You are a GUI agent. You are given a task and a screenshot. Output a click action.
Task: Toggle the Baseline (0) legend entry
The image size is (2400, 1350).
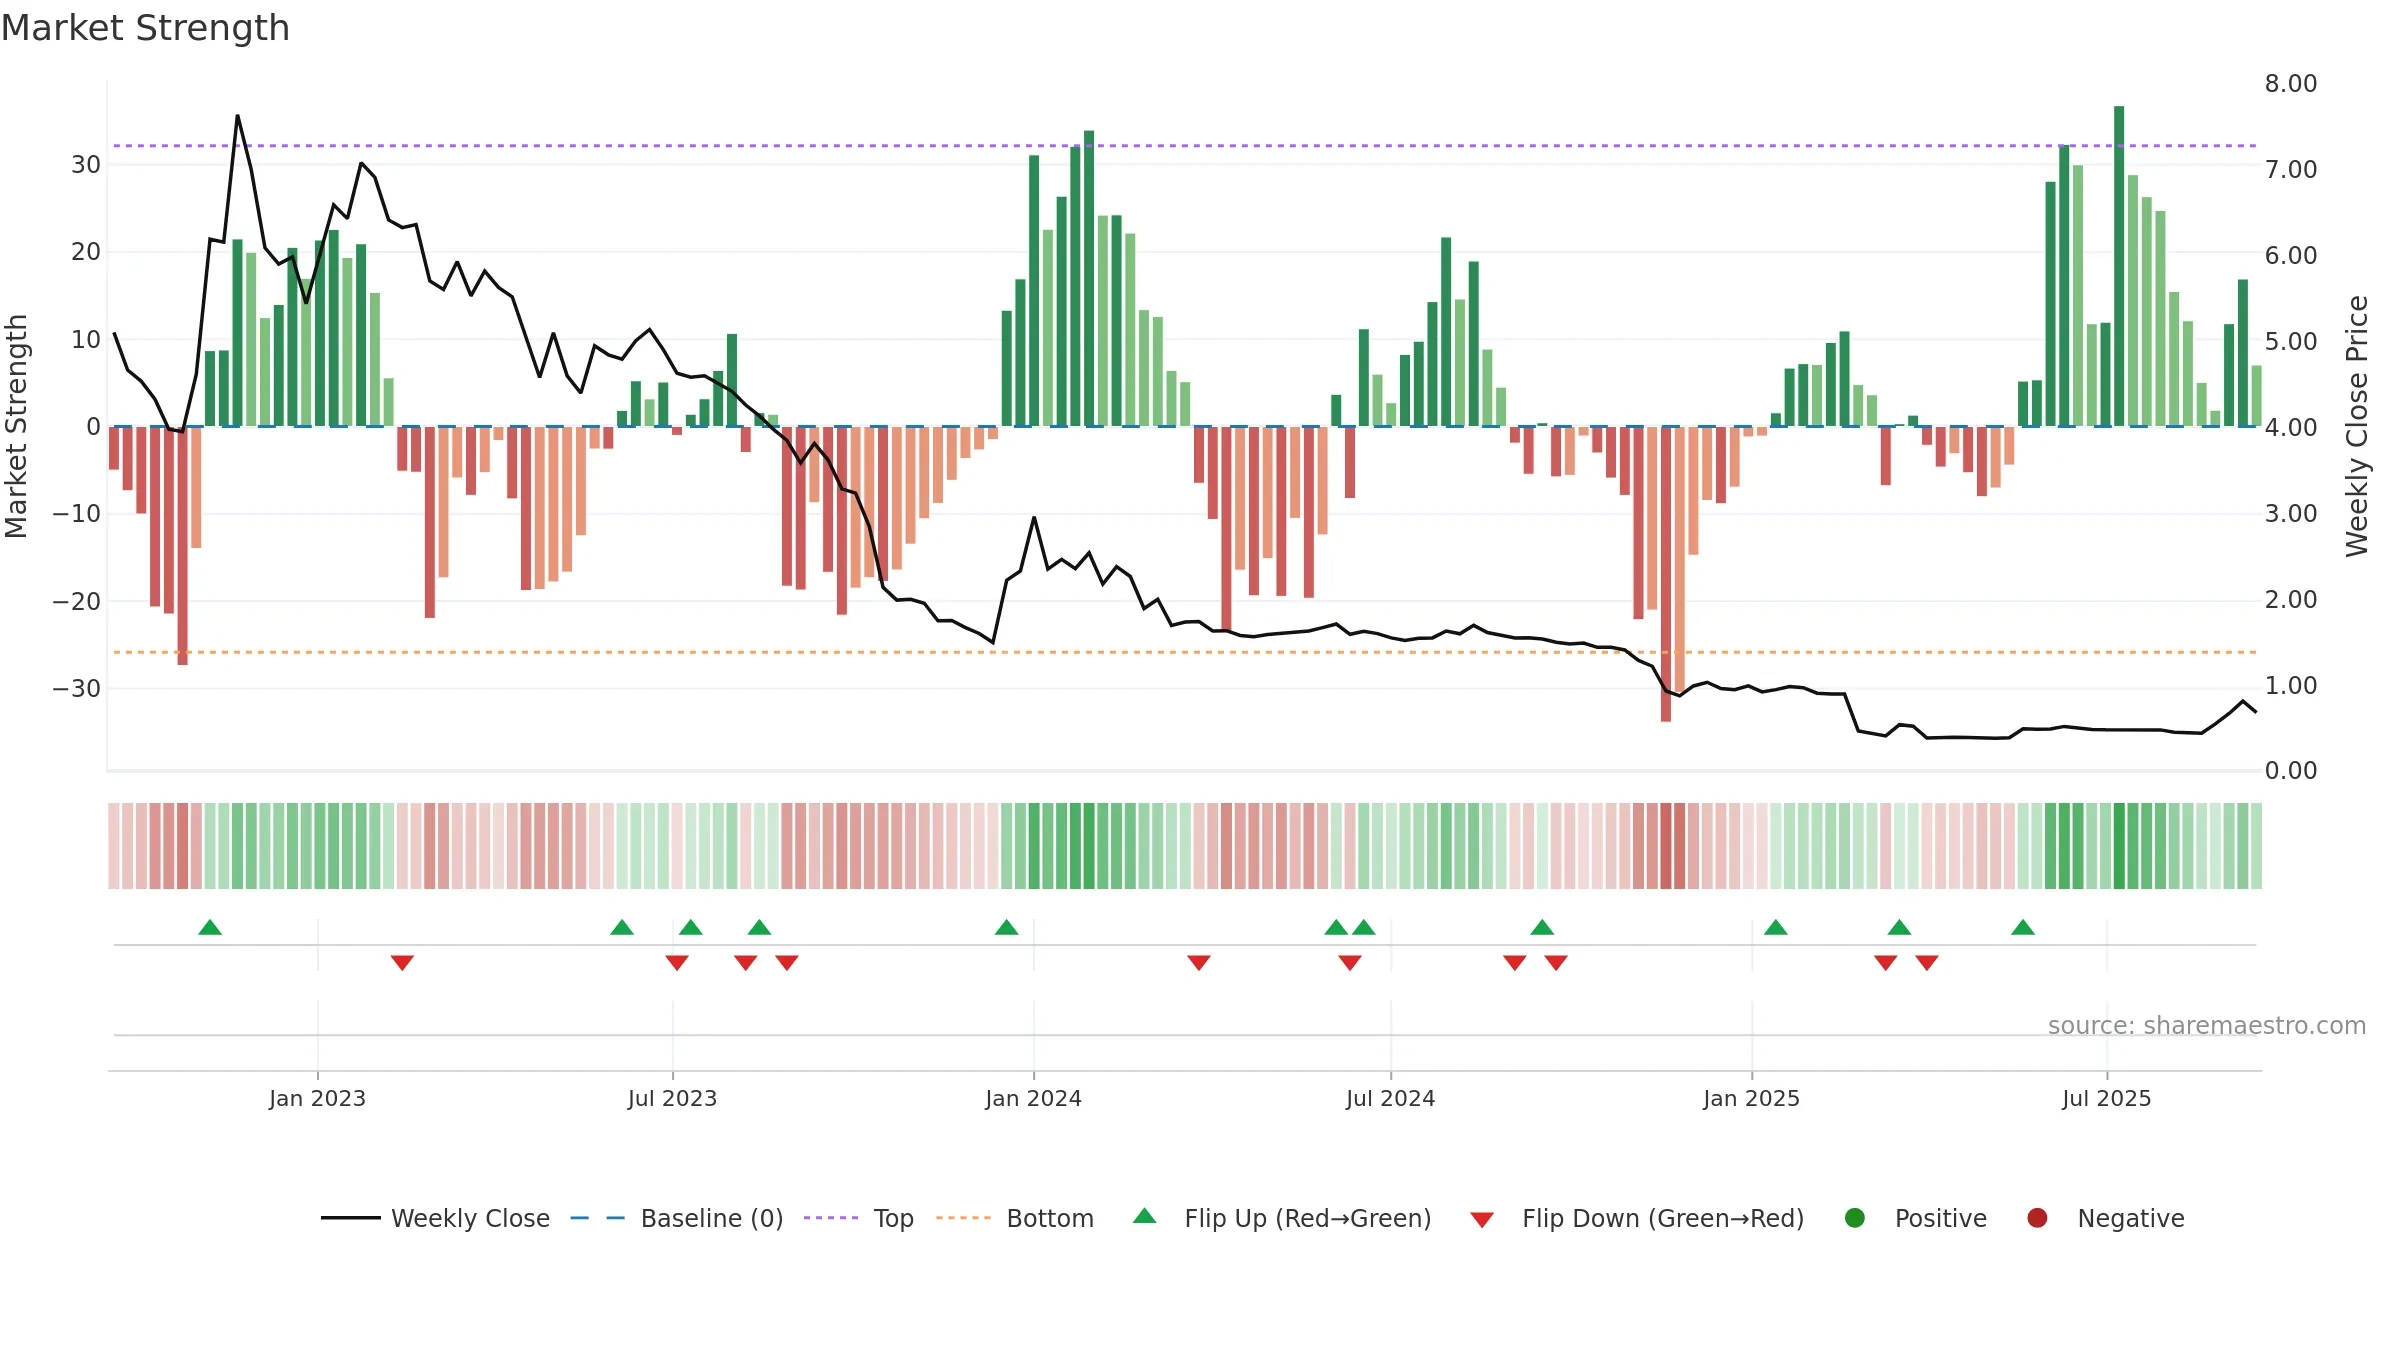coord(677,1218)
